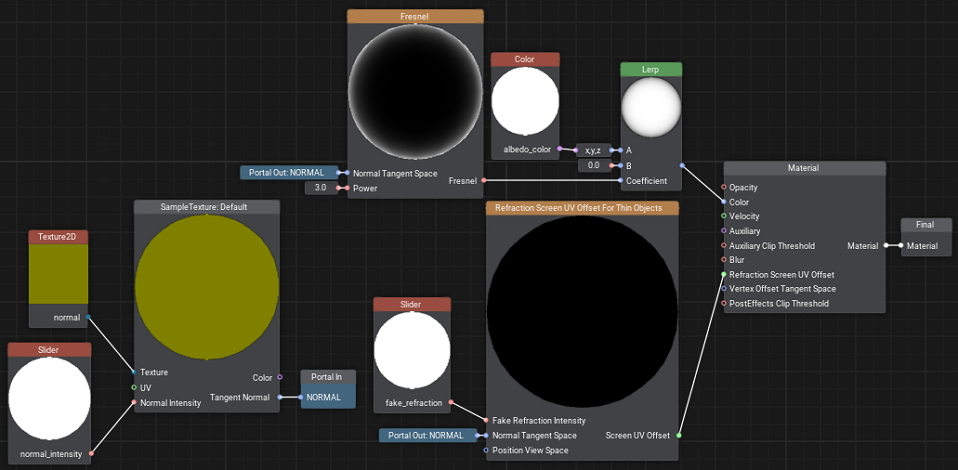Click the Opacity input port on Material
The image size is (958, 470).
click(x=724, y=187)
